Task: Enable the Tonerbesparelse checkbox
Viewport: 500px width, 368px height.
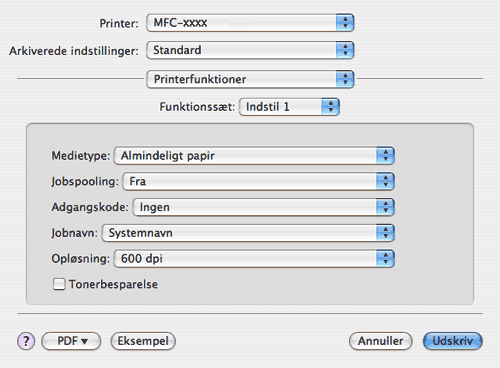Action: point(59,284)
